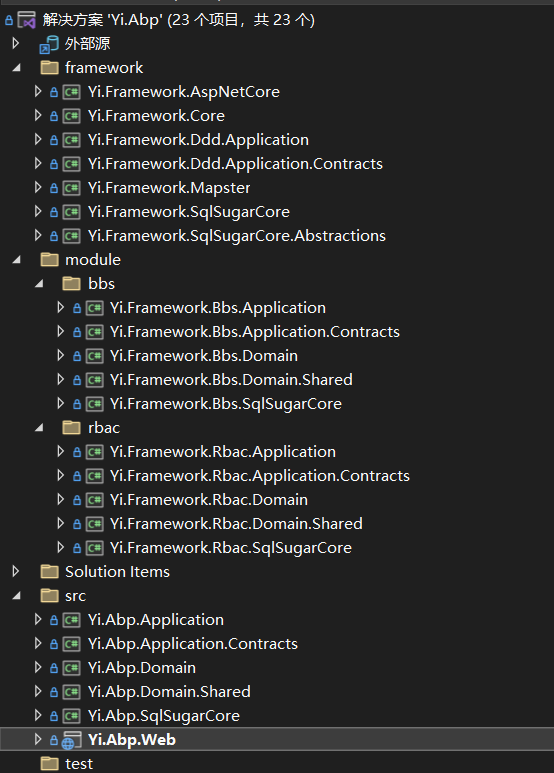Expand the Solution Items folder

coord(16,571)
